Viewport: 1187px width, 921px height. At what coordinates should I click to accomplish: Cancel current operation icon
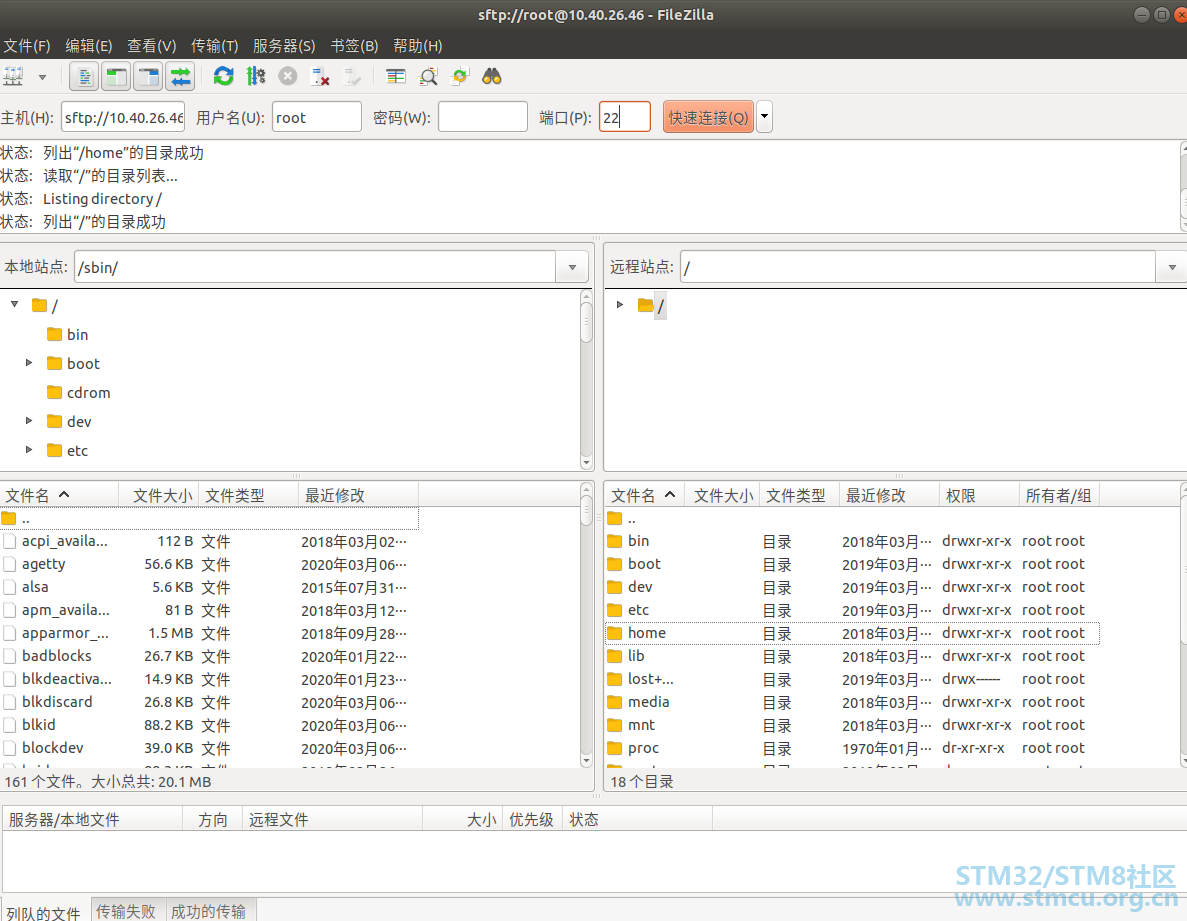288,76
